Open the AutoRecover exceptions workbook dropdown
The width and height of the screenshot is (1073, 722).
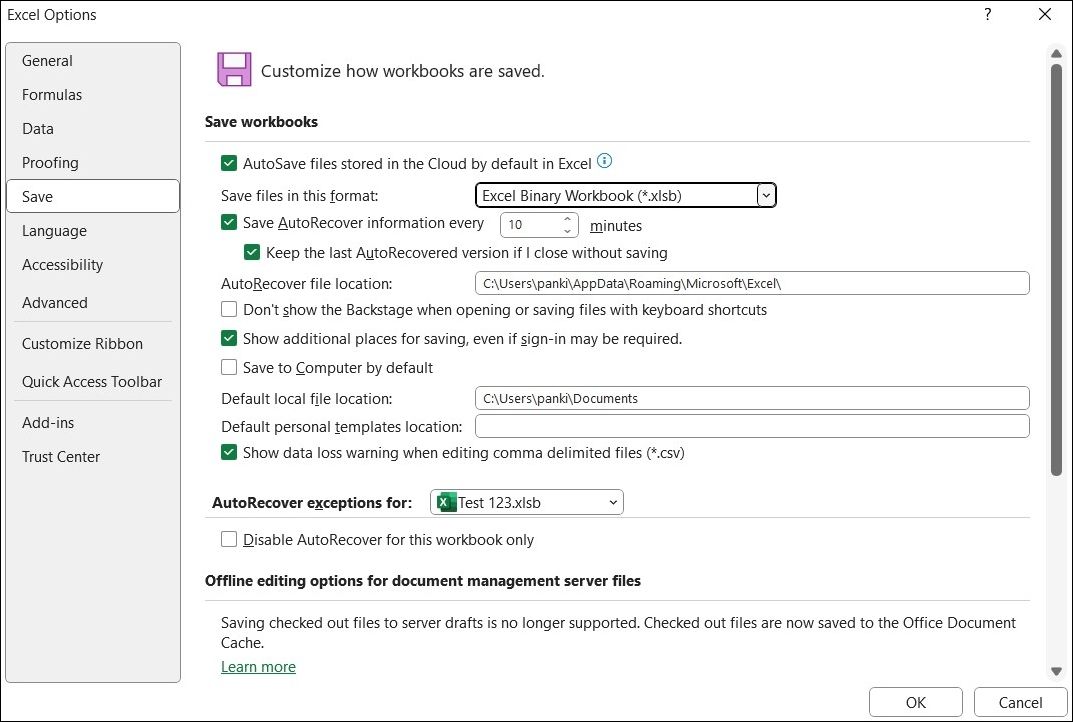pos(612,502)
